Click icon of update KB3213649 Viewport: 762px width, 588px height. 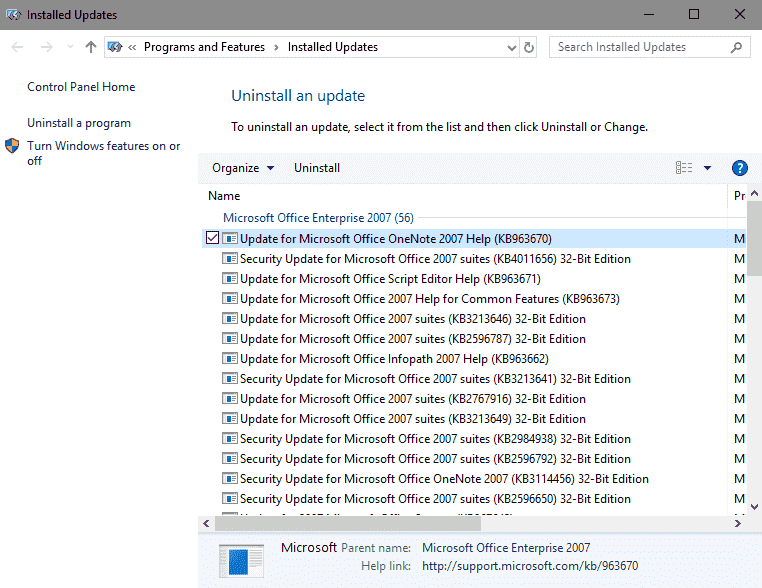230,418
